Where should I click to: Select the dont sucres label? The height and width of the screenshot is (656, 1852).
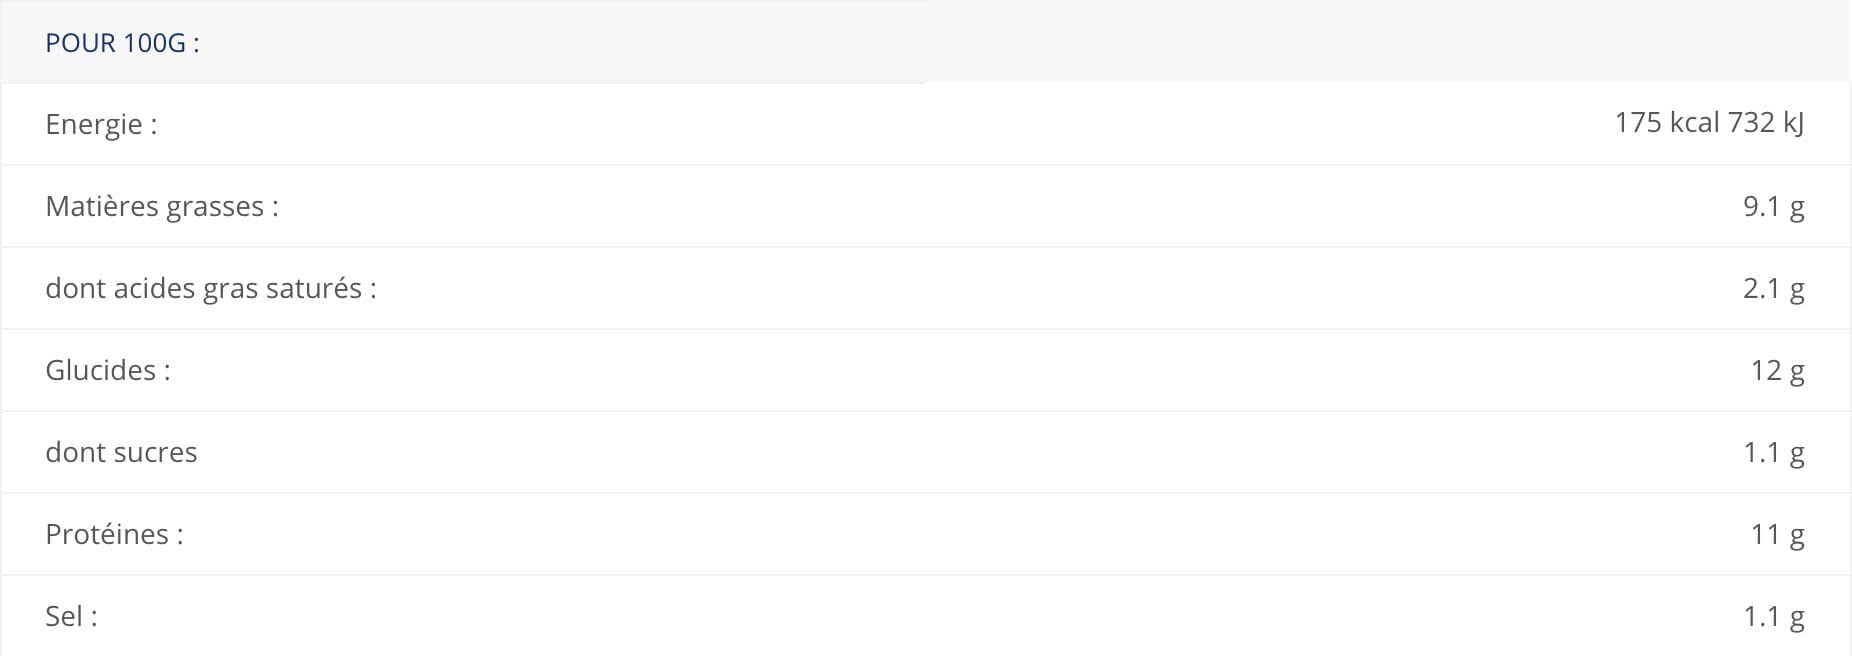coord(121,452)
